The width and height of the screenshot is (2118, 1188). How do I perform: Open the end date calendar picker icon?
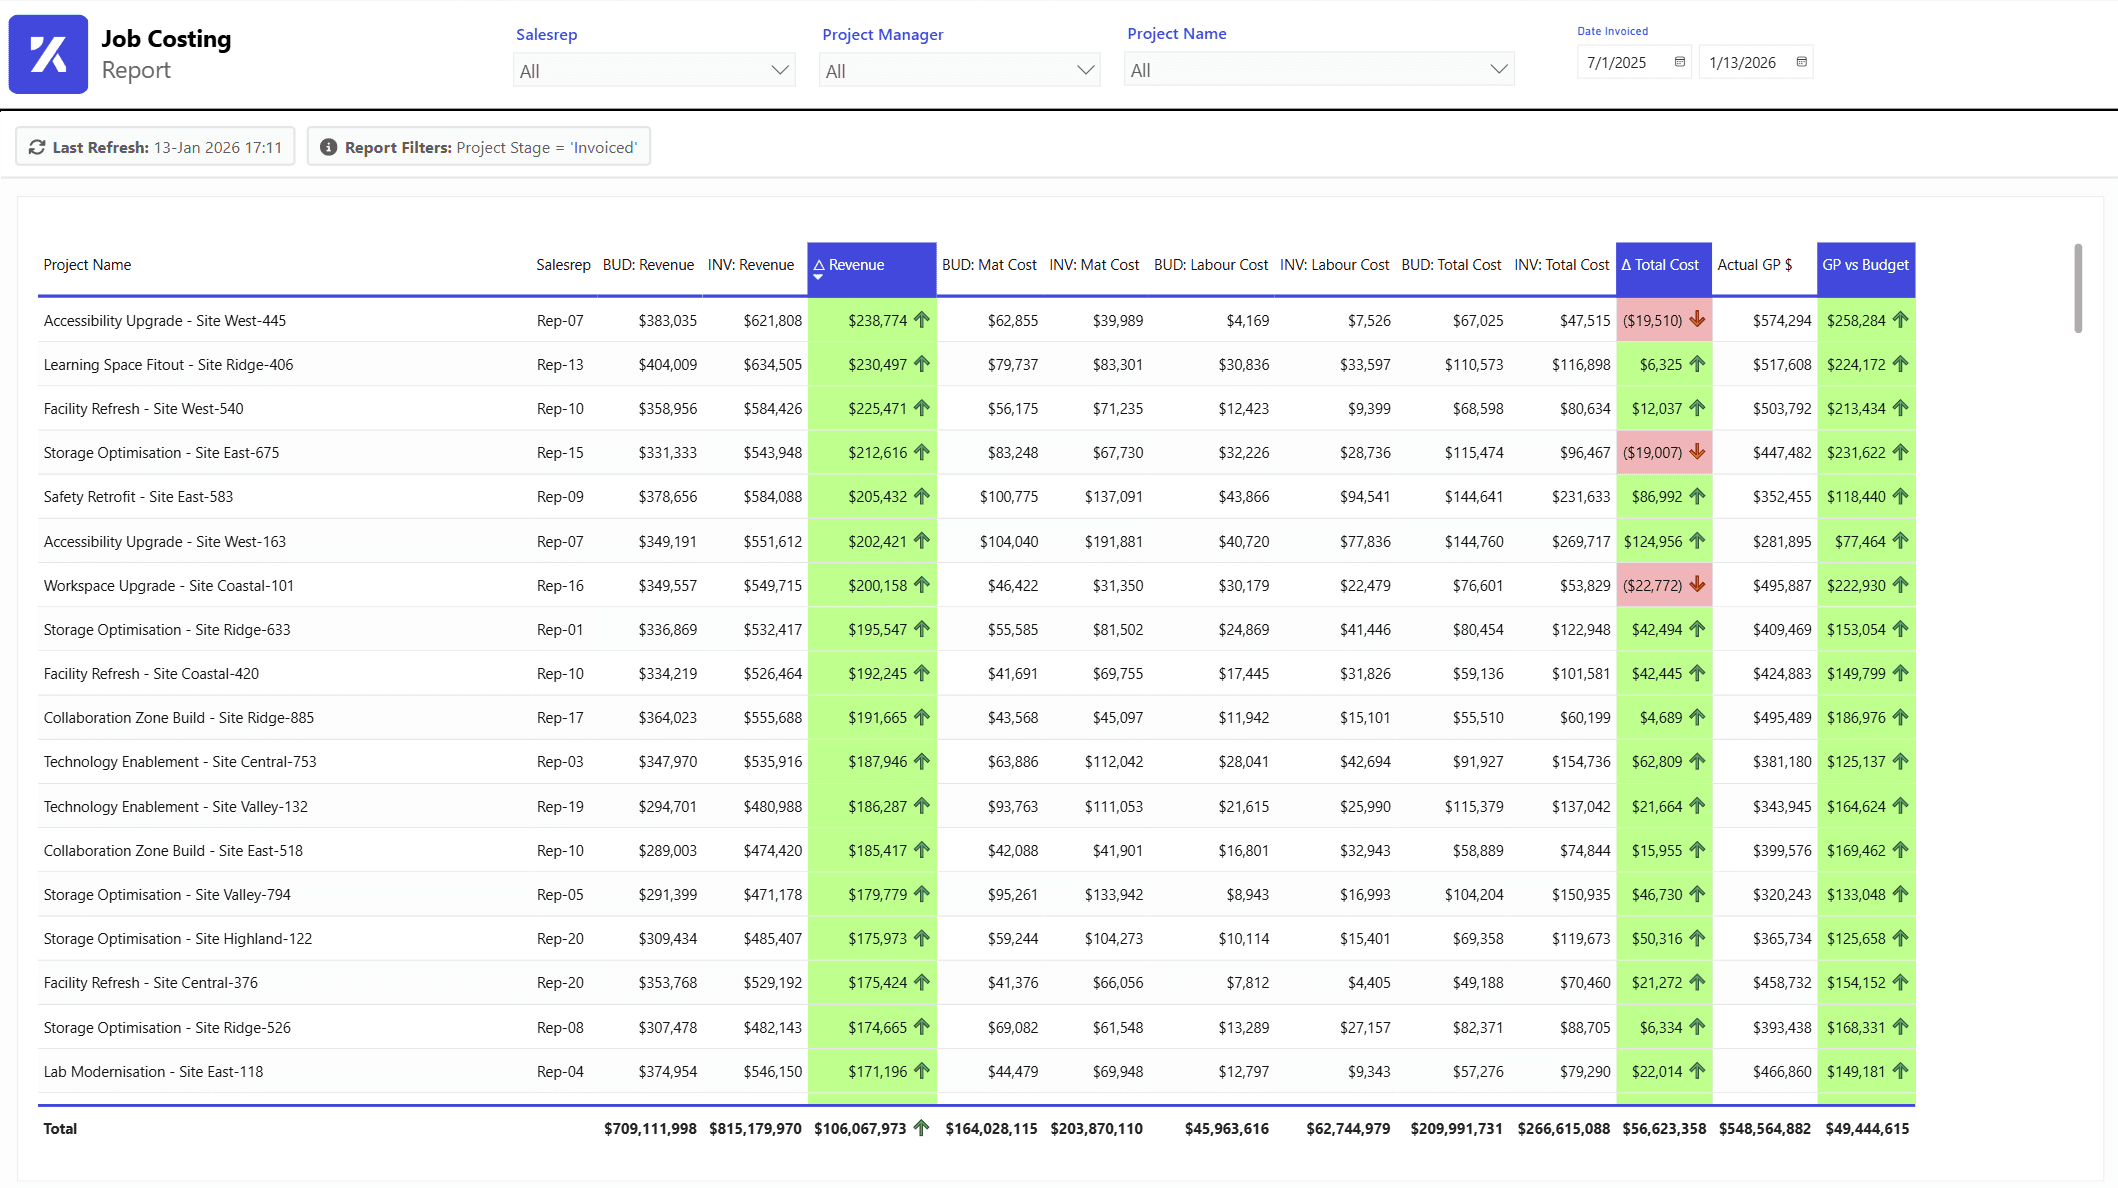[1802, 62]
